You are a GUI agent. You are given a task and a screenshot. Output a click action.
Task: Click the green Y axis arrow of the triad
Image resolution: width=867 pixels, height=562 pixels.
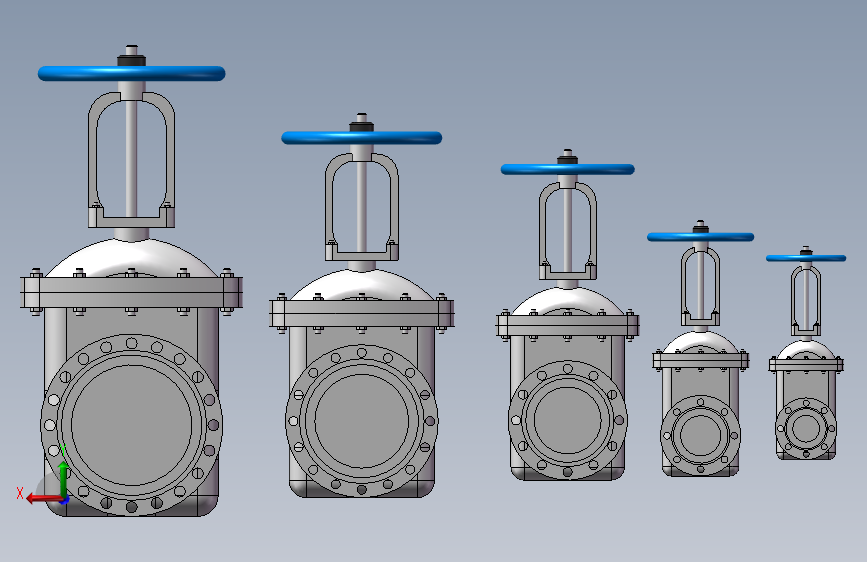coord(63,479)
